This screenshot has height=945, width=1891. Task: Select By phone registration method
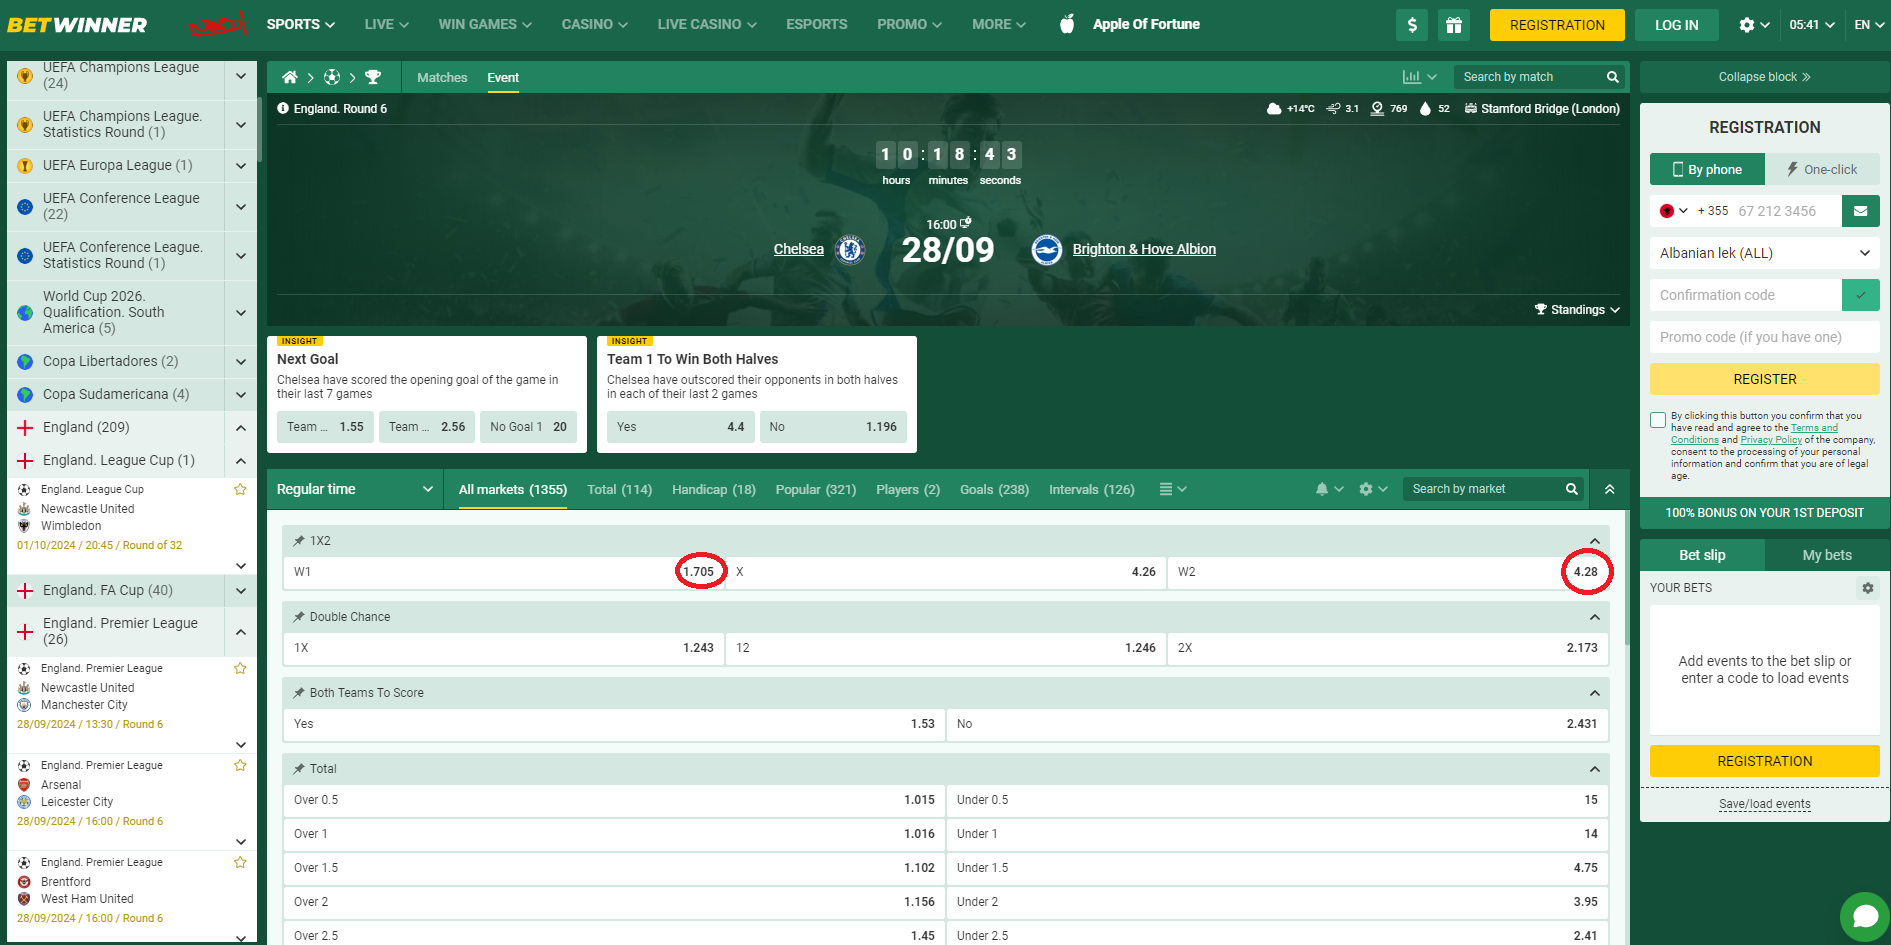coord(1707,169)
